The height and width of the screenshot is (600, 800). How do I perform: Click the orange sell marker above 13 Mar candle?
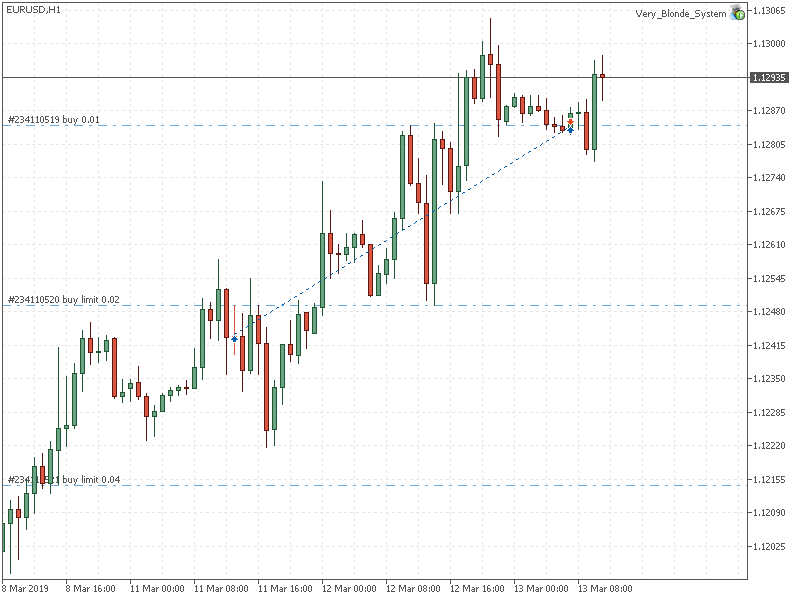tap(570, 122)
